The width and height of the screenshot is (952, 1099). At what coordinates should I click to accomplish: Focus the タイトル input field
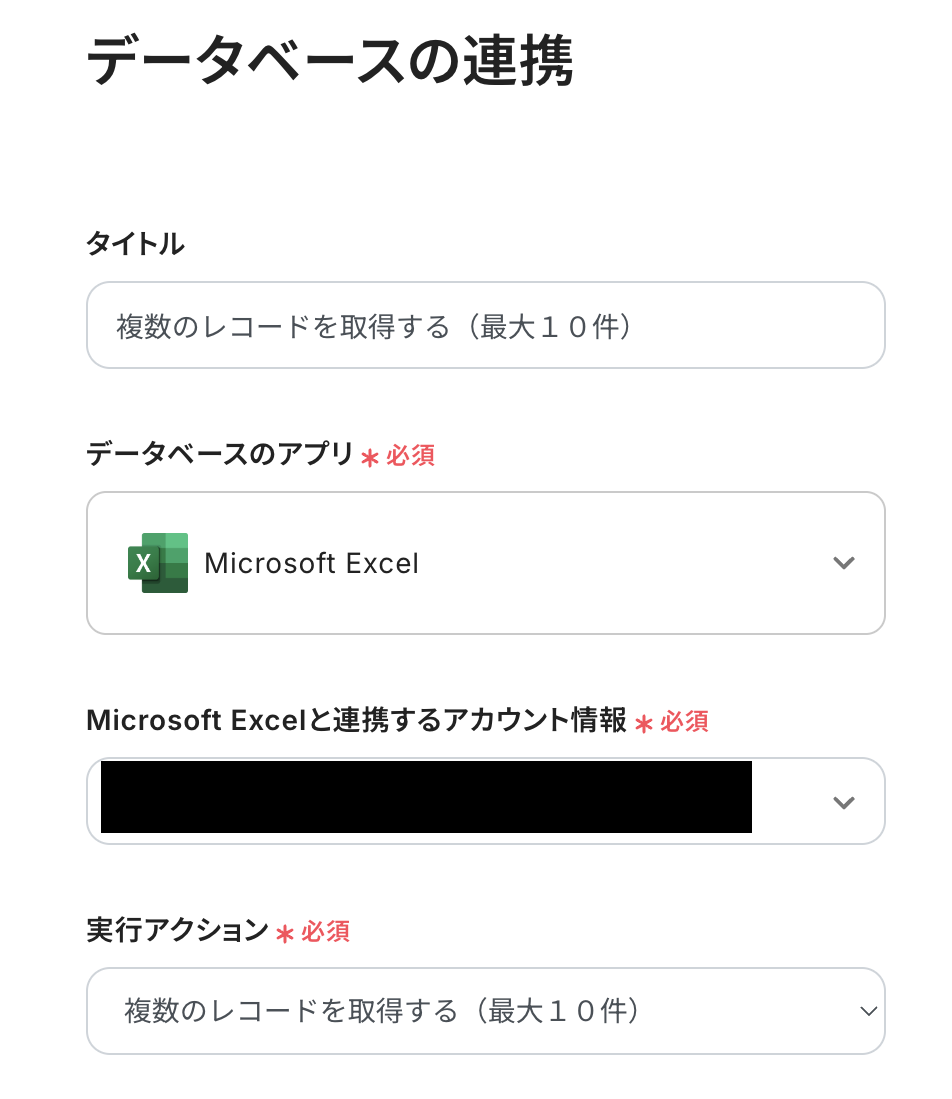pos(486,326)
